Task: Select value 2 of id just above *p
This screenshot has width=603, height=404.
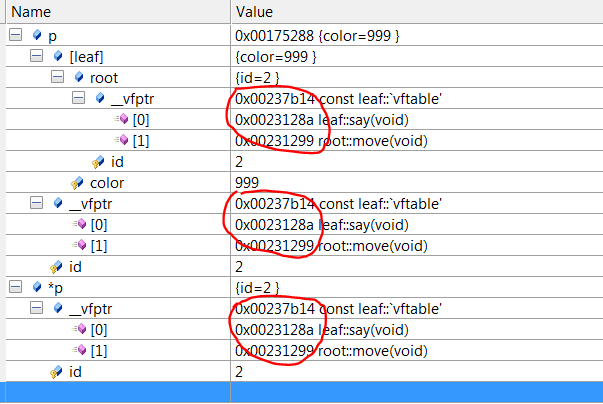Action: (x=239, y=267)
